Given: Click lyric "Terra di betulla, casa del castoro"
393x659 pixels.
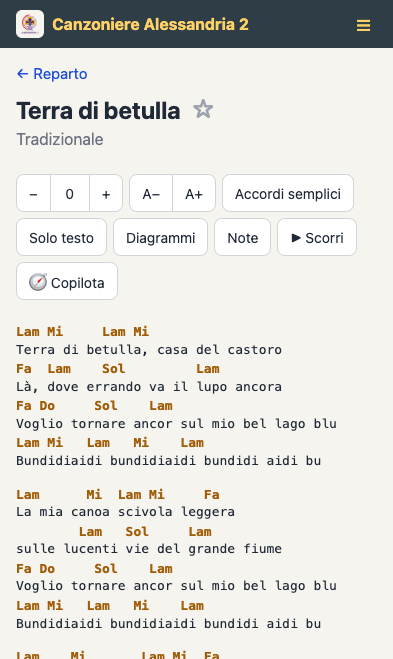Looking at the screenshot, I should (149, 350).
